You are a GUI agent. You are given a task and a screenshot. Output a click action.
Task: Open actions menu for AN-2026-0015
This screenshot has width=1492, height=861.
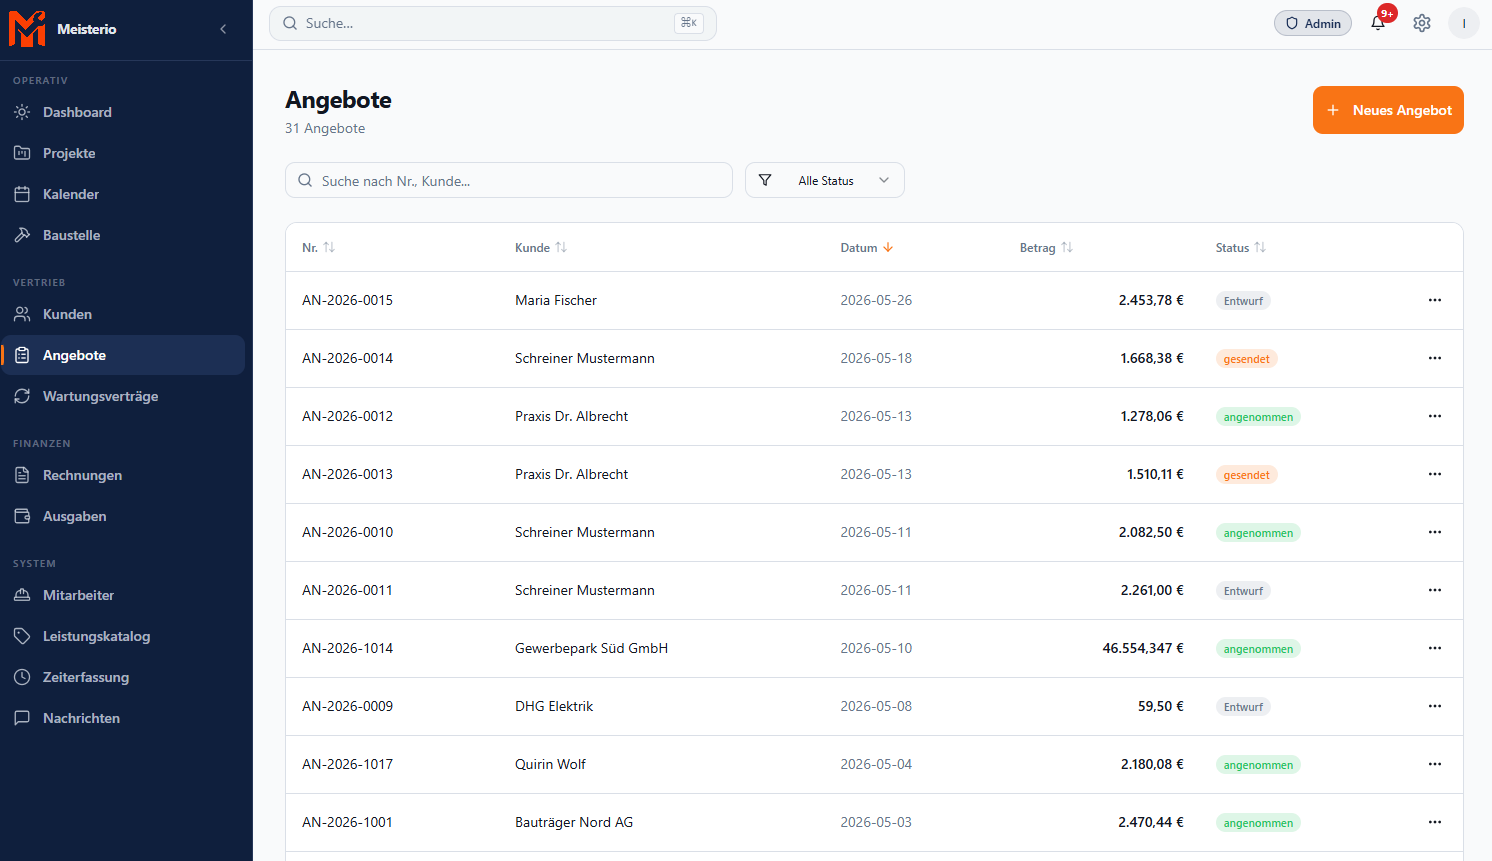point(1435,300)
